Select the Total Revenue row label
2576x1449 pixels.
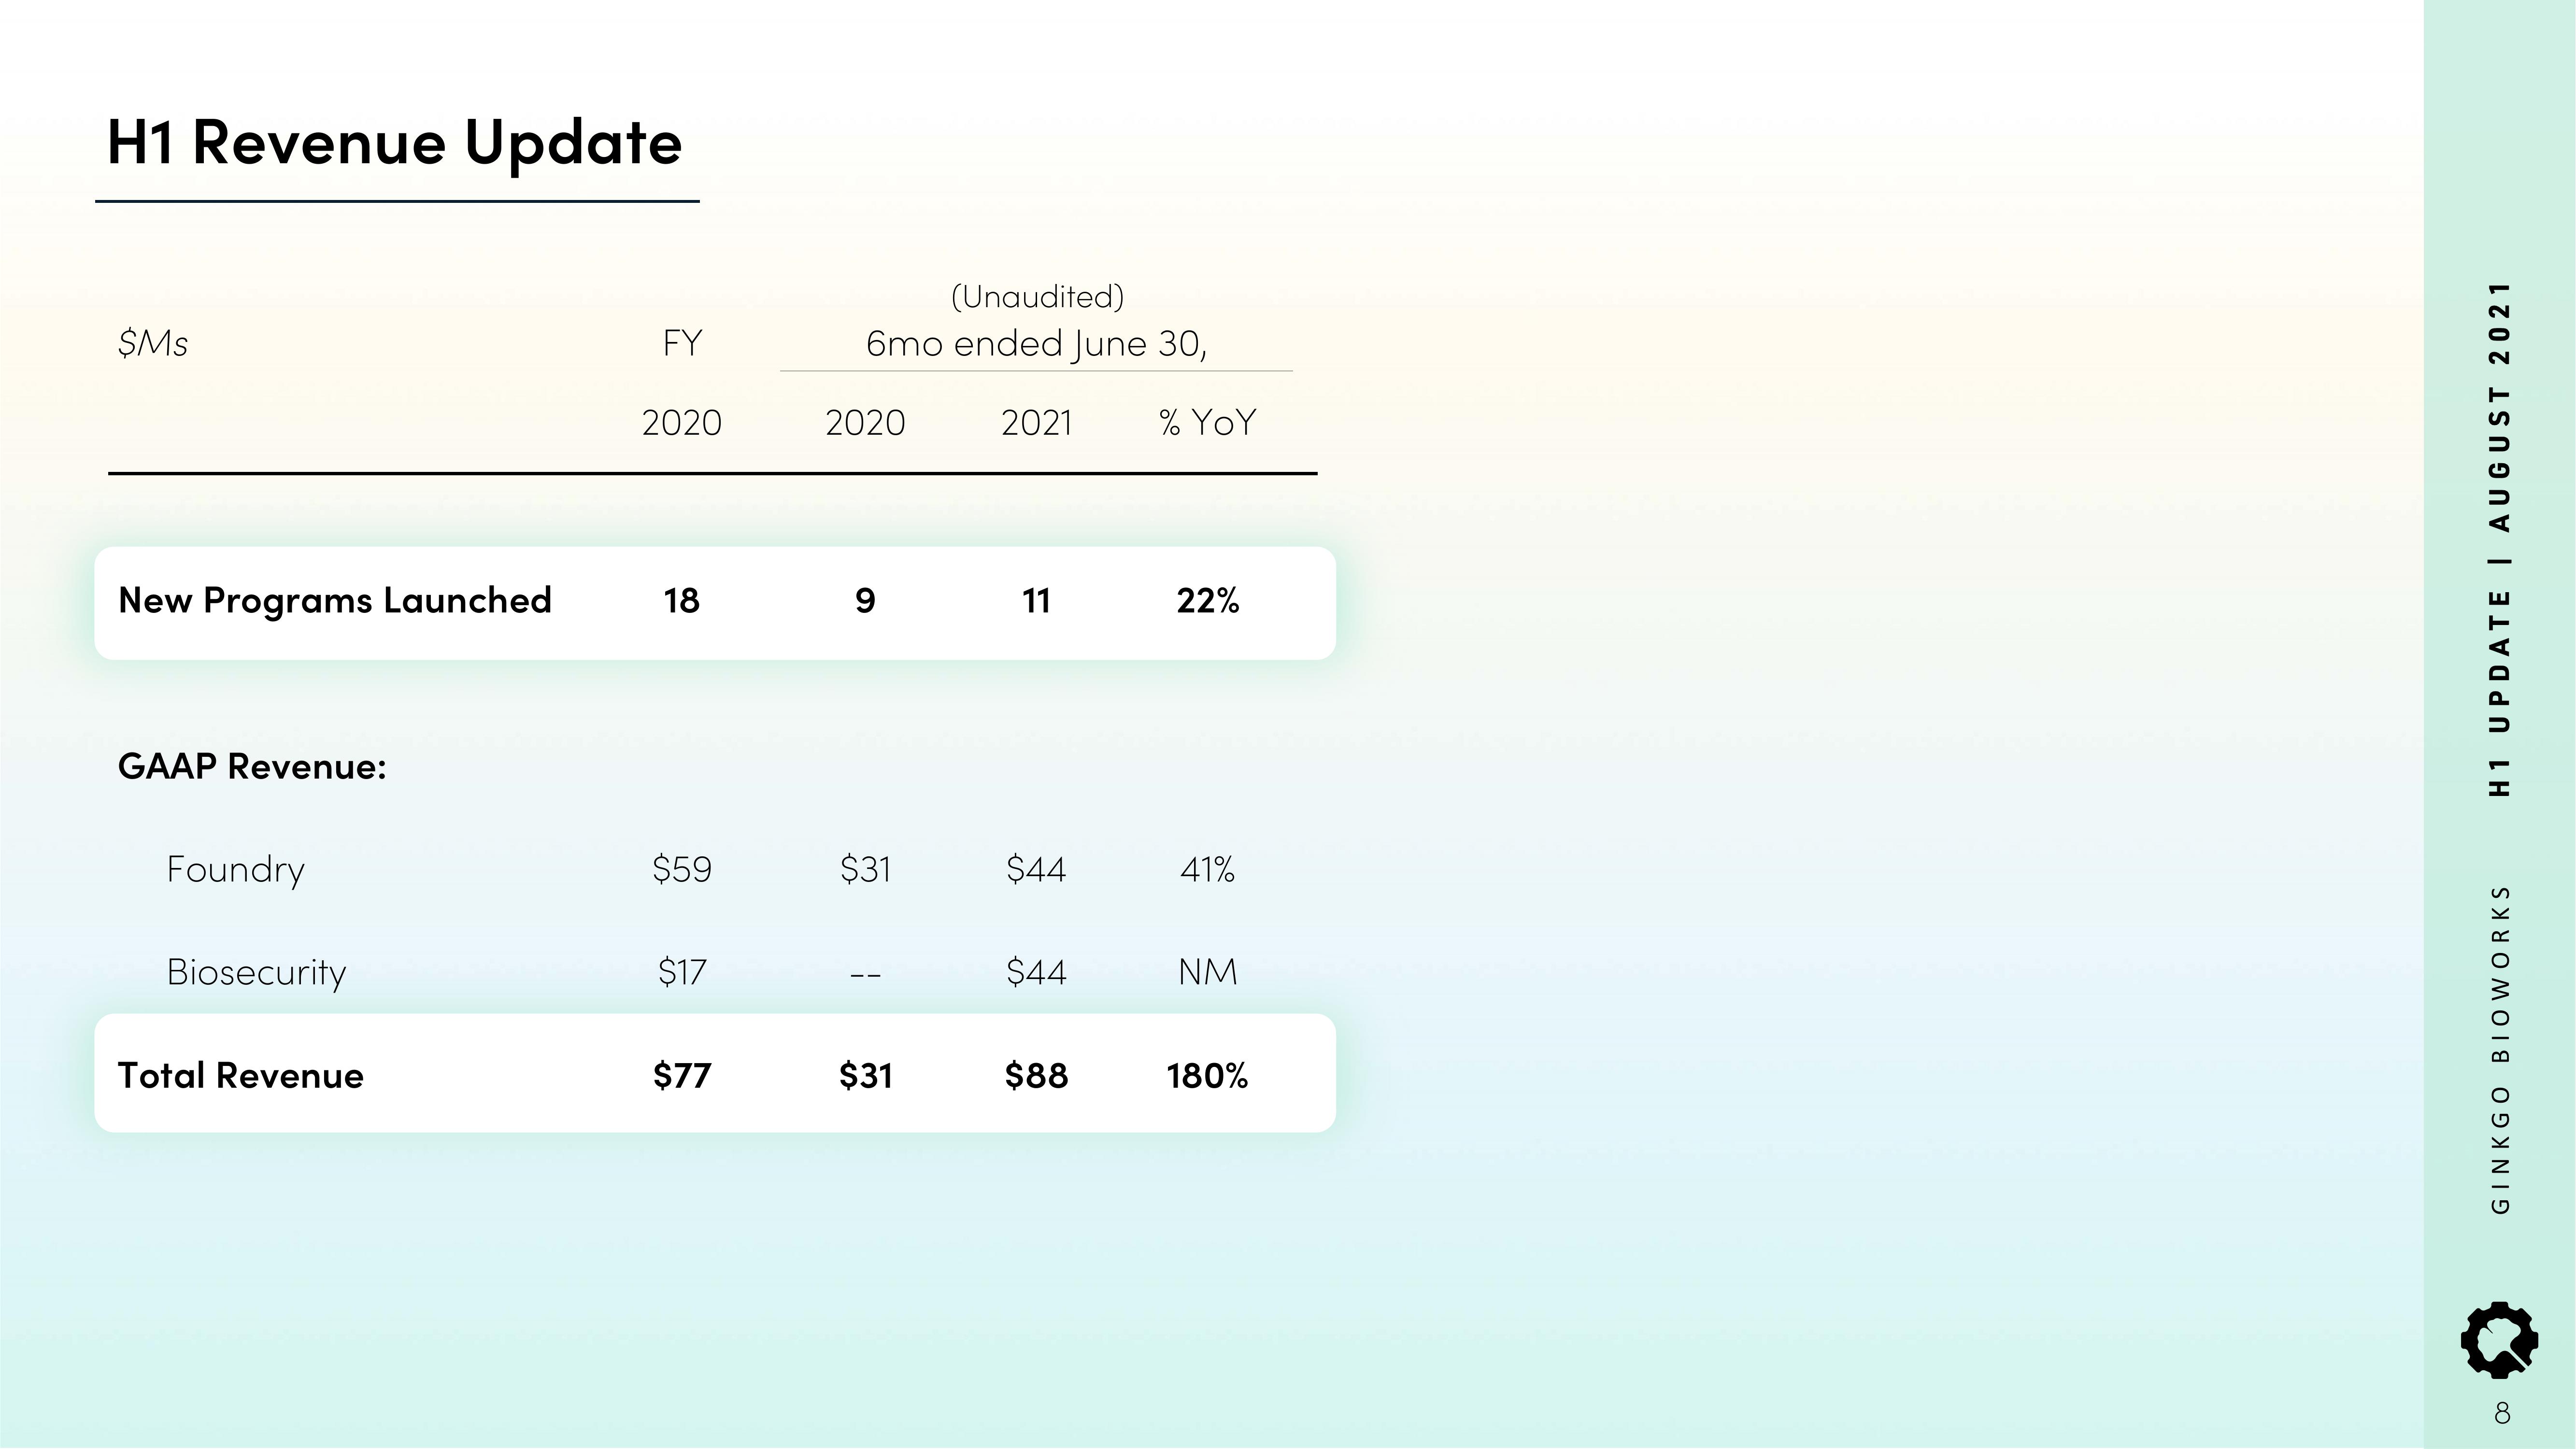(241, 1076)
